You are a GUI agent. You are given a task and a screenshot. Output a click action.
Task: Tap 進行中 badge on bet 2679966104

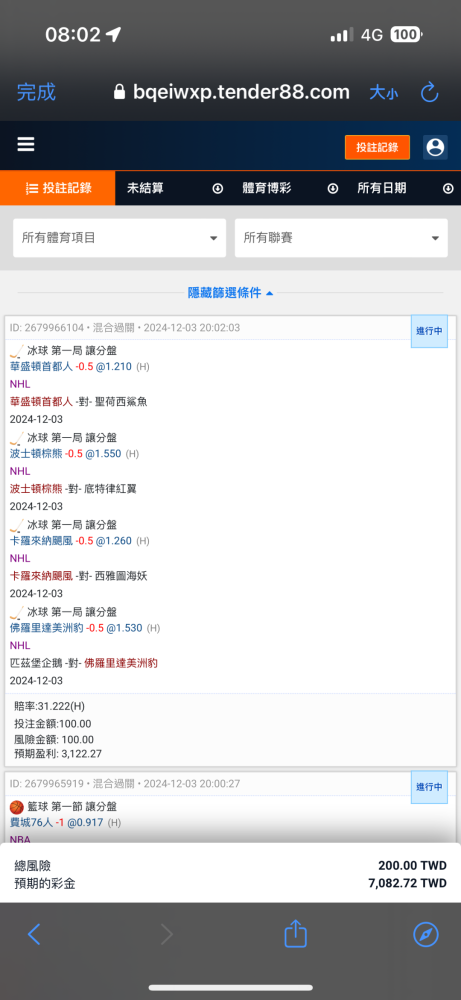(x=429, y=331)
